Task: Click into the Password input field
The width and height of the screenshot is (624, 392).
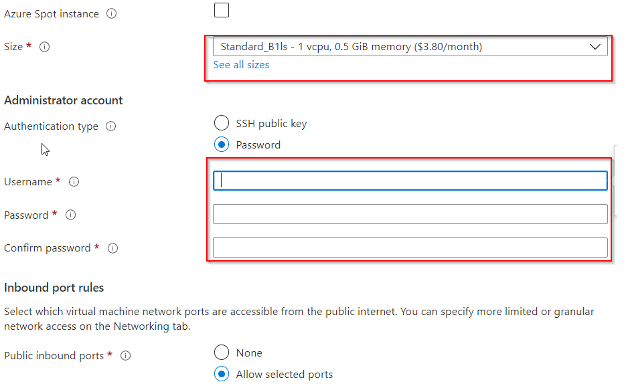Action: (x=410, y=214)
